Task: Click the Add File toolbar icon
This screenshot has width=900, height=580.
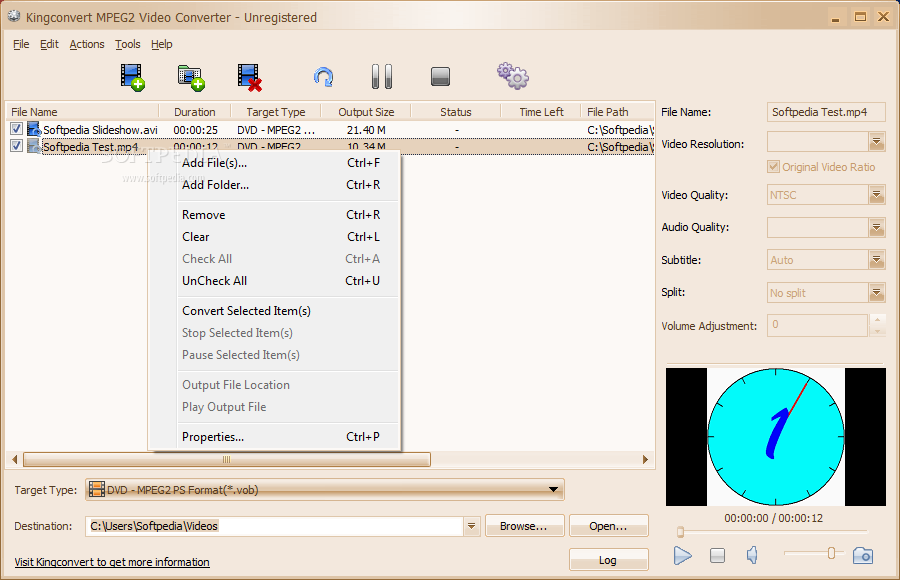Action: click(132, 77)
